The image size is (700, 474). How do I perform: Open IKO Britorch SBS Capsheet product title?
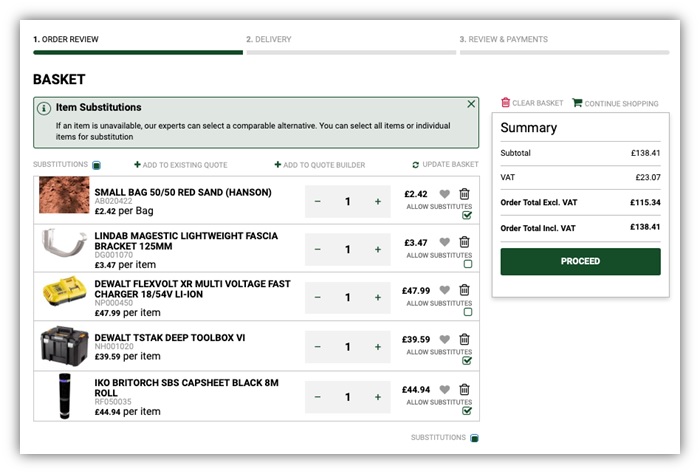187,388
